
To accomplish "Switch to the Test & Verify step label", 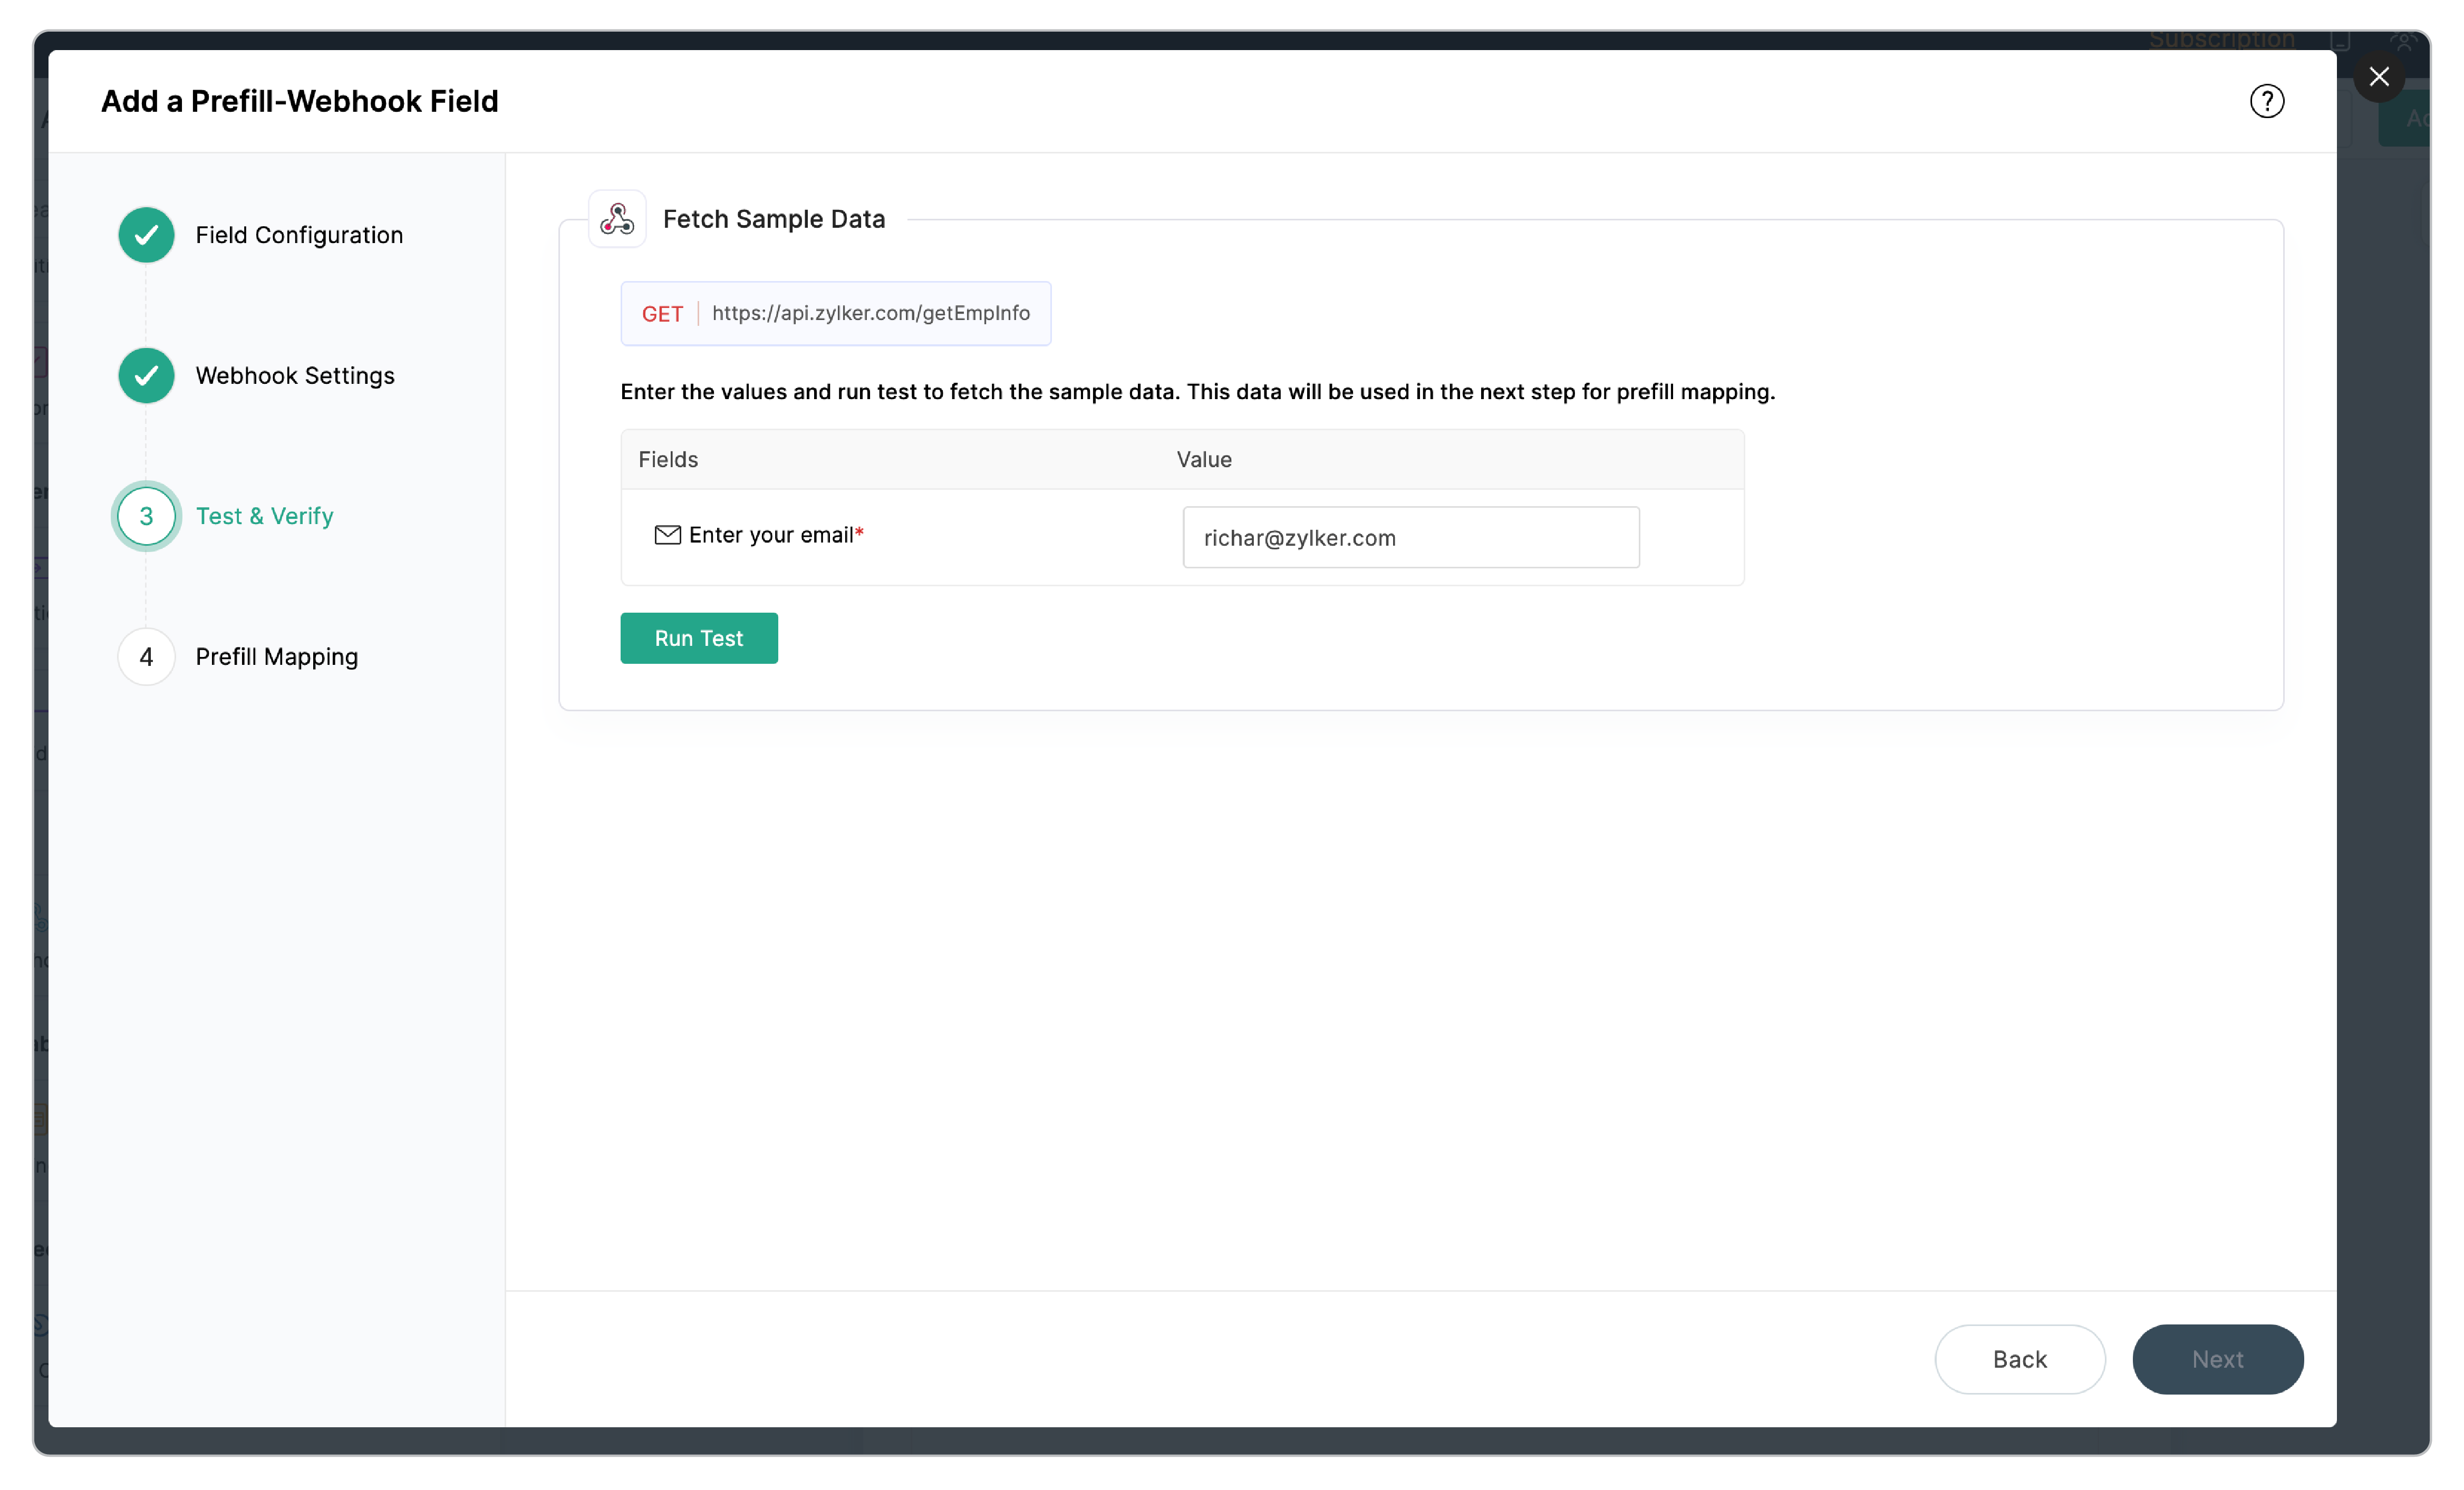I will 264,516.
